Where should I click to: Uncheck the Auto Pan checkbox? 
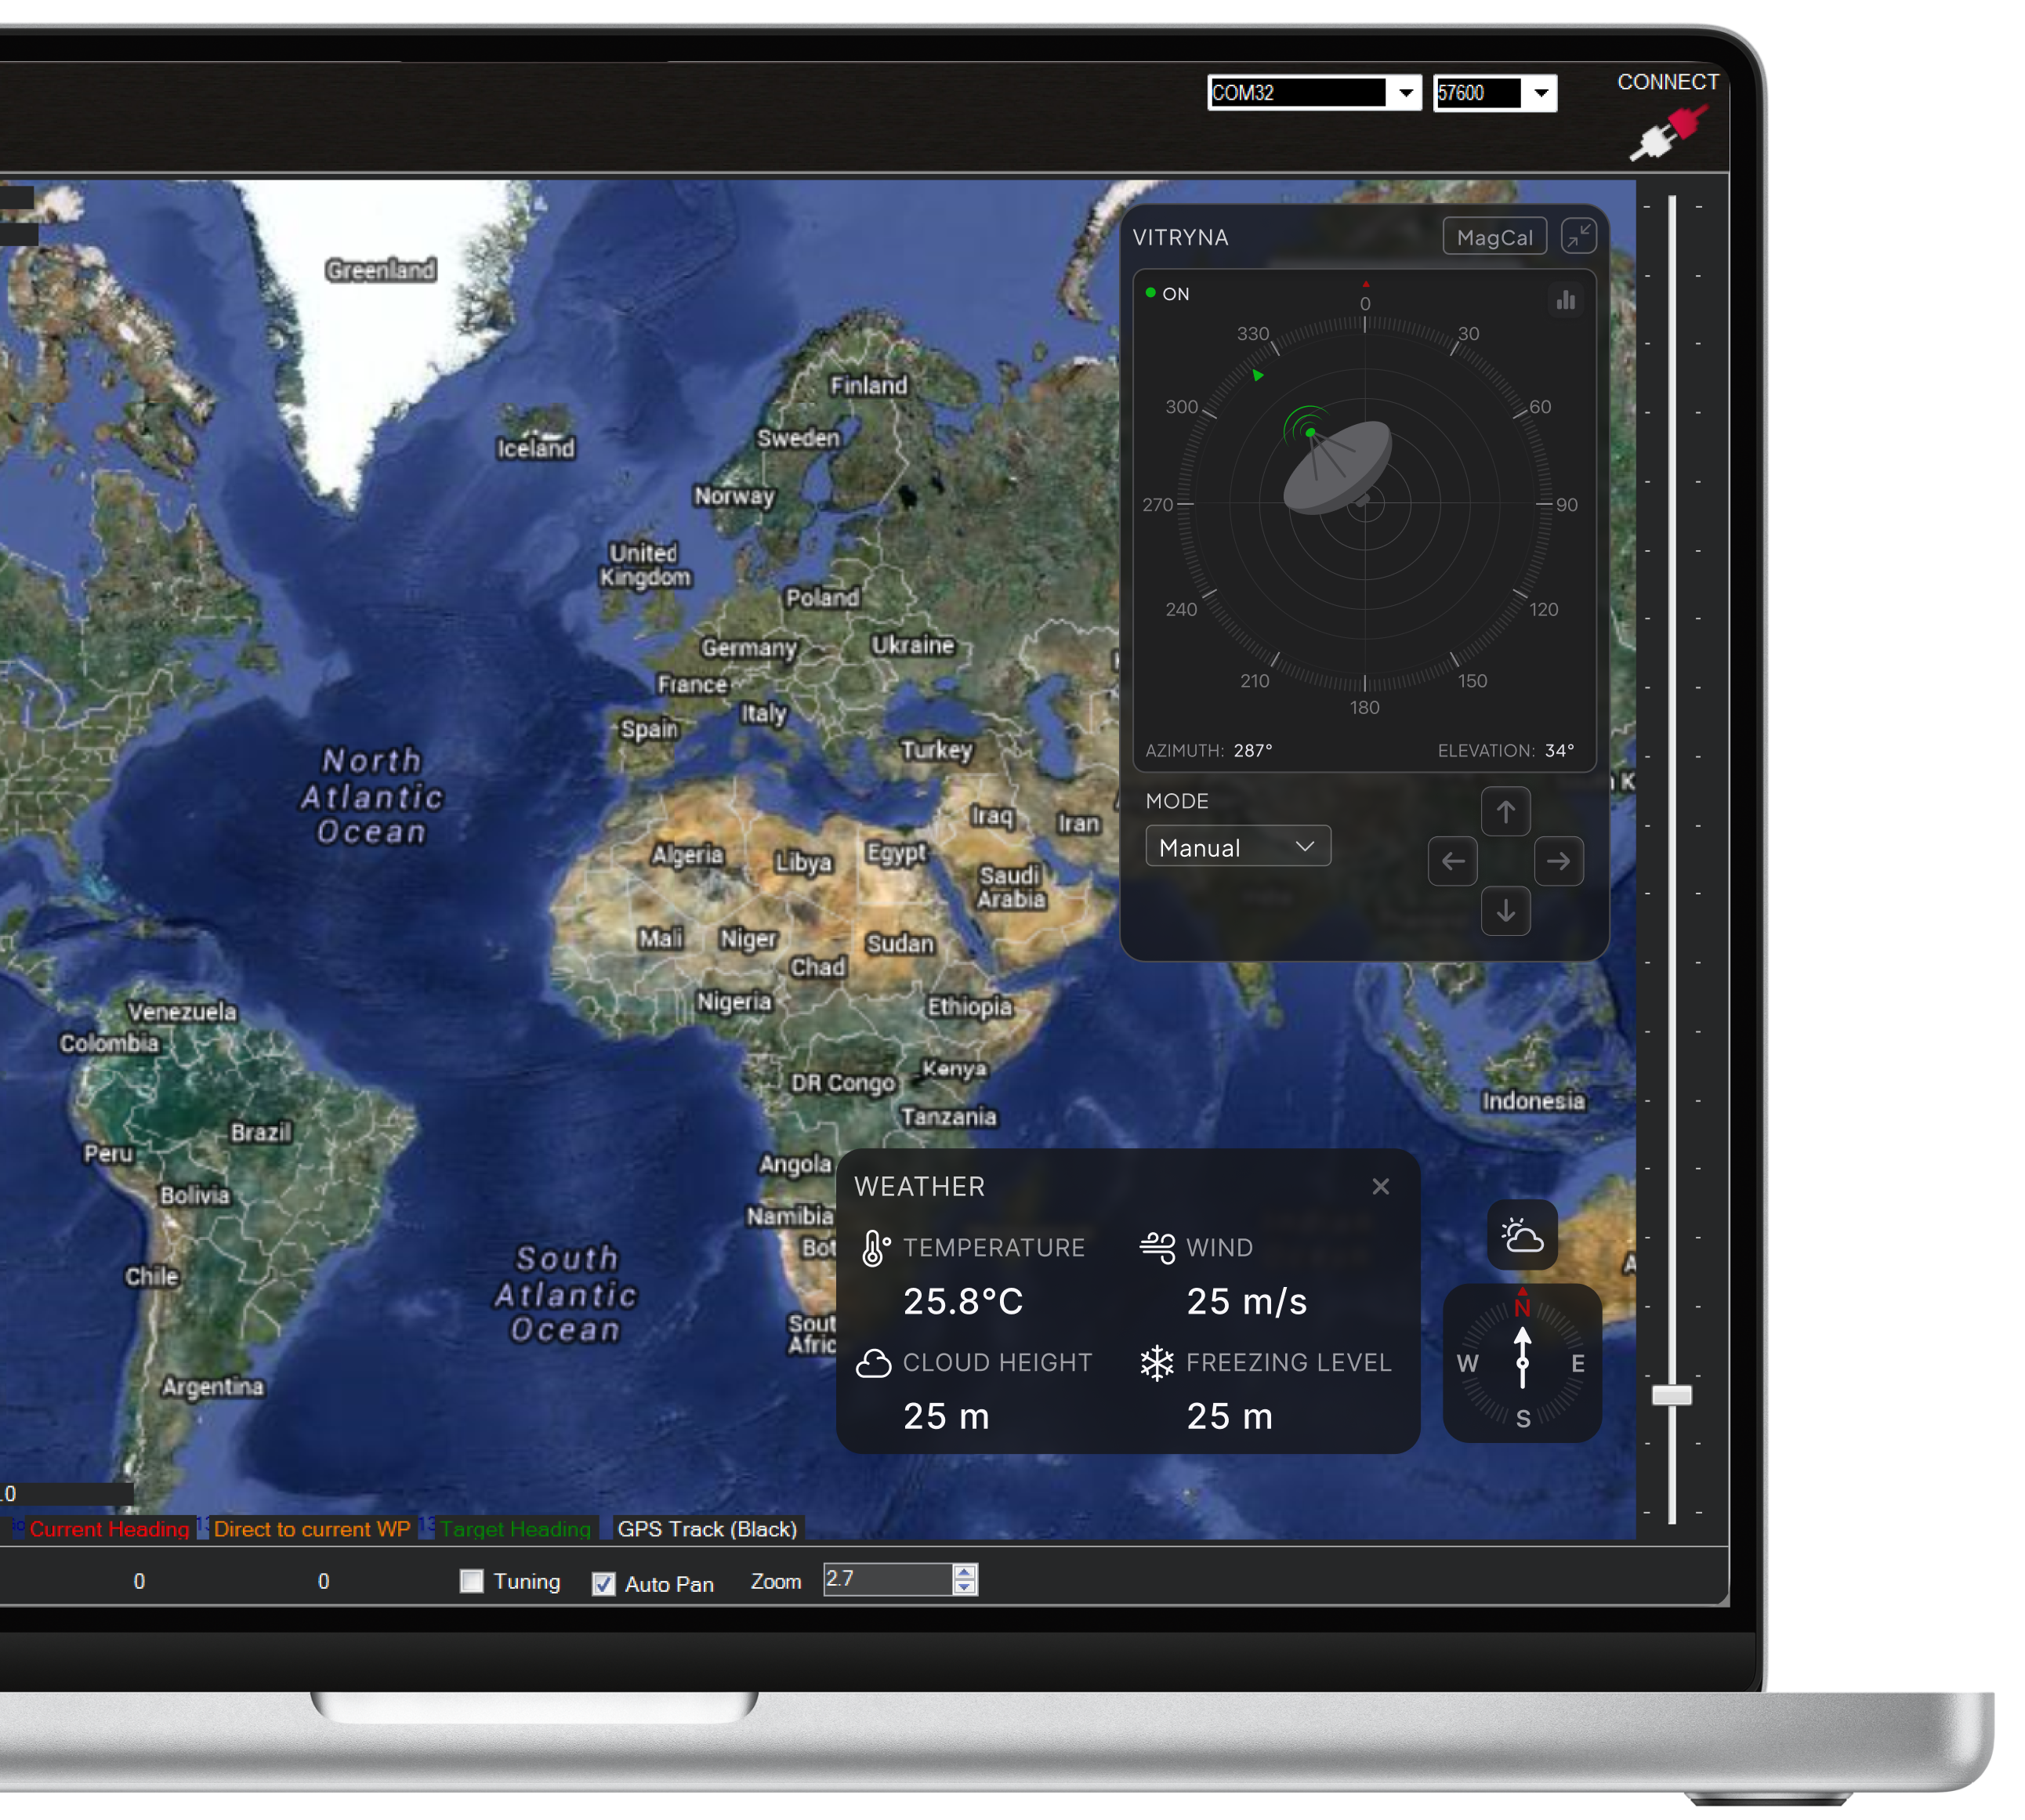[x=603, y=1584]
